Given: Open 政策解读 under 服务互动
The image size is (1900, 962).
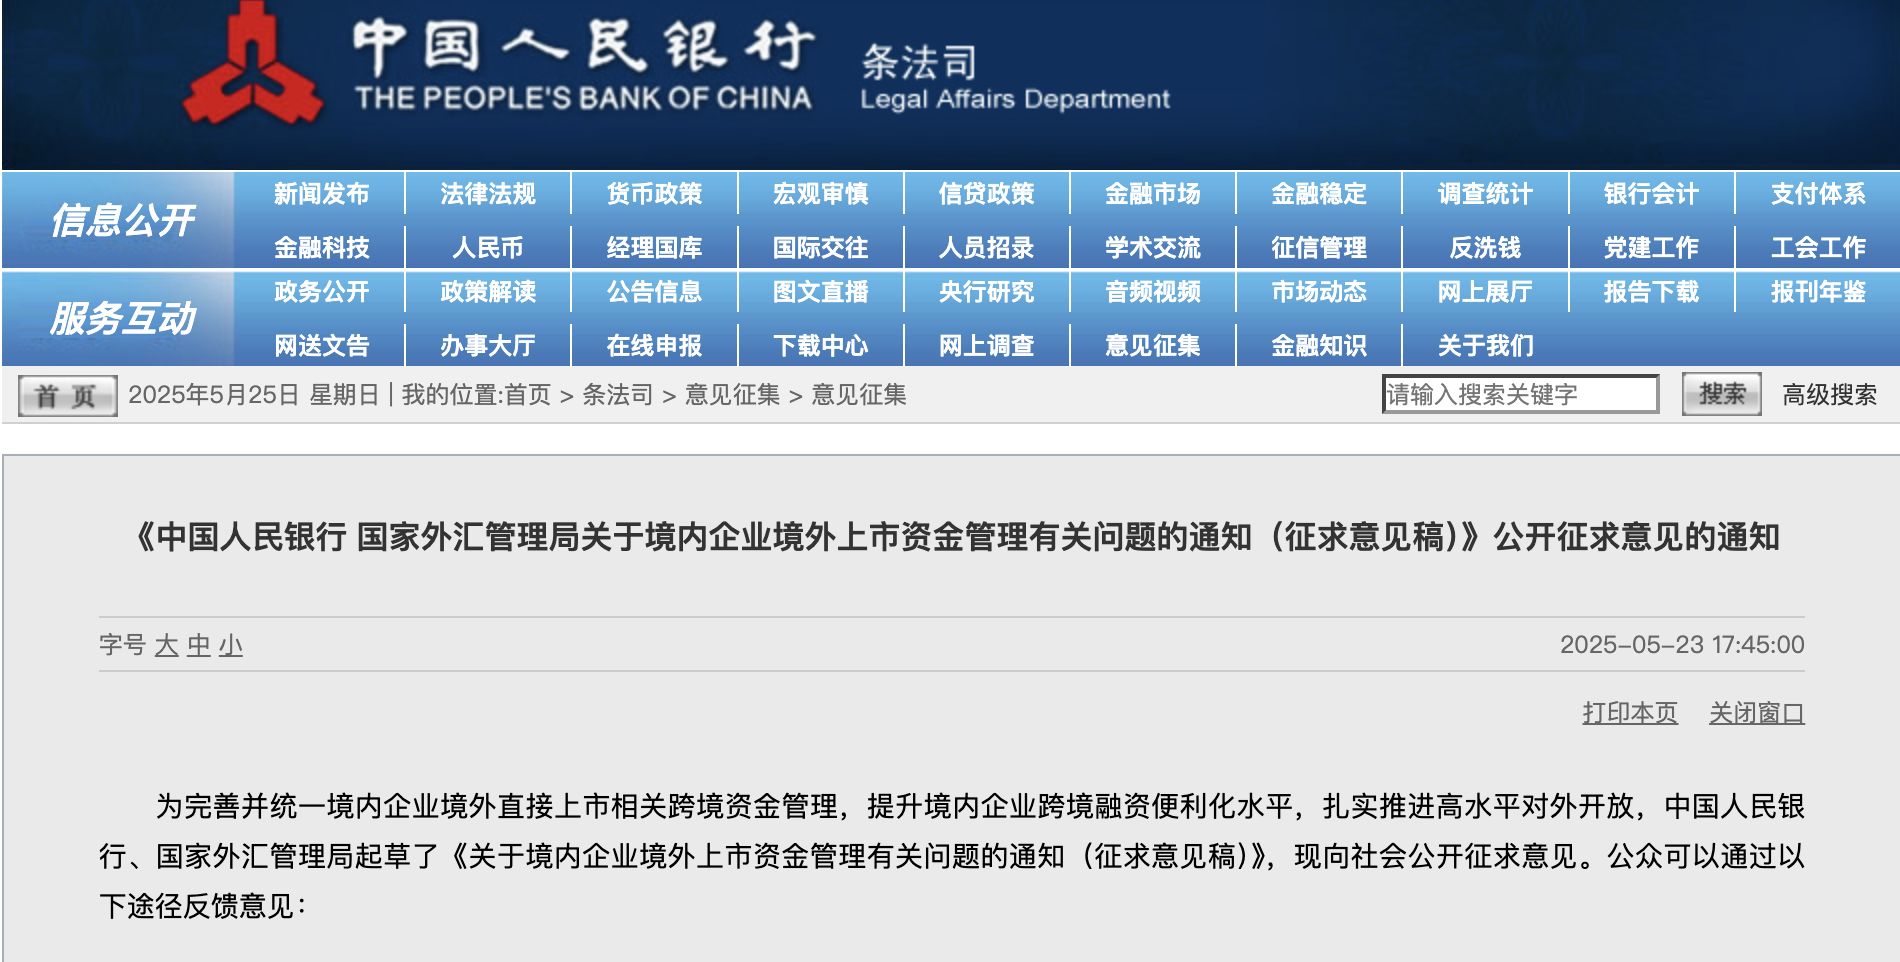Looking at the screenshot, I should [488, 292].
